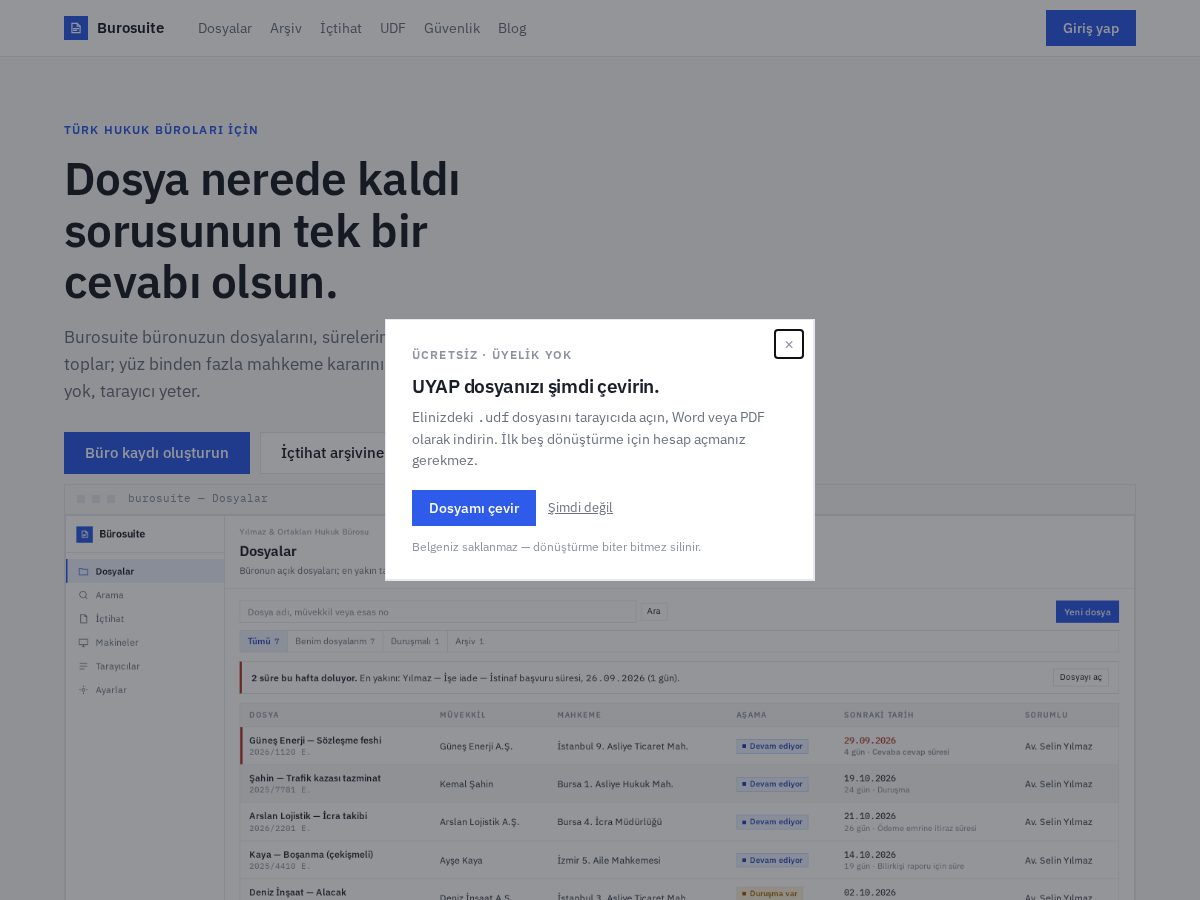Click Bursa 4. İcra Müdürlüğü cell

click(610, 822)
